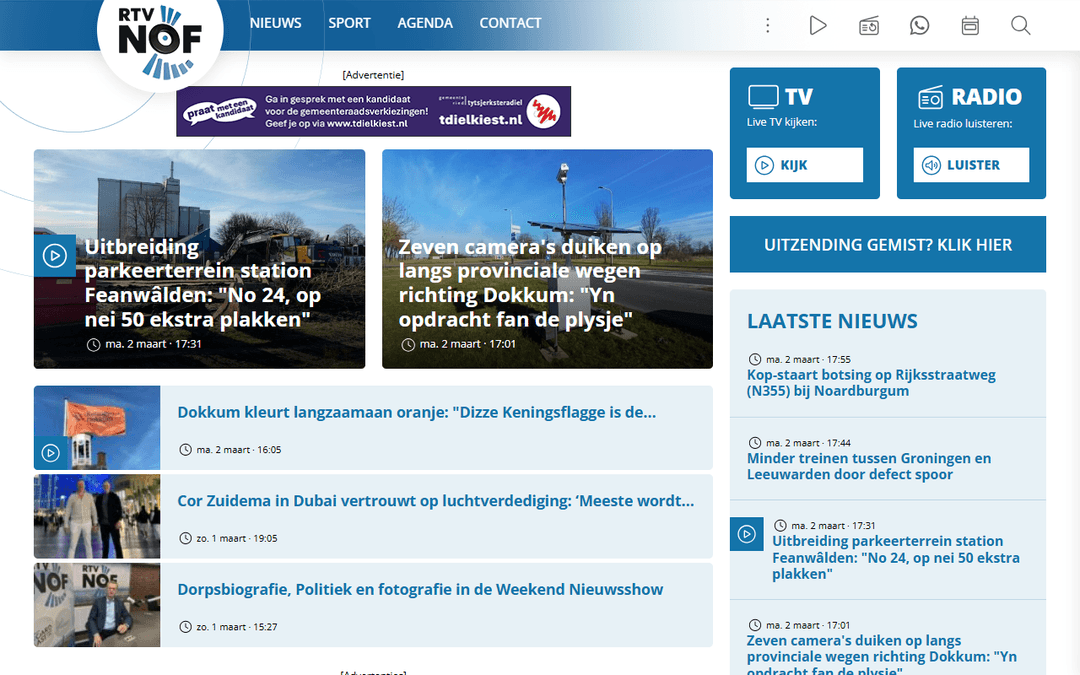
Task: Open the calendar icon in the header
Action: [970, 25]
